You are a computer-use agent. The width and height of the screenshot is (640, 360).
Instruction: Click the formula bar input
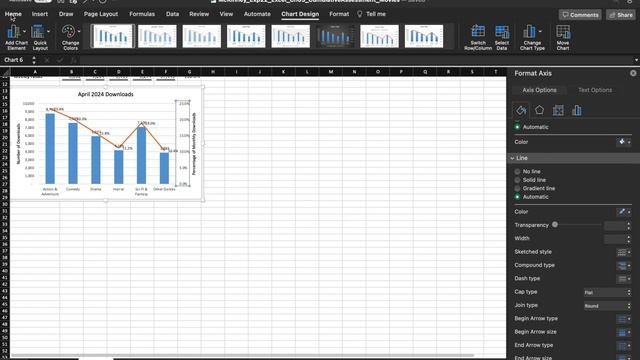tap(355, 60)
